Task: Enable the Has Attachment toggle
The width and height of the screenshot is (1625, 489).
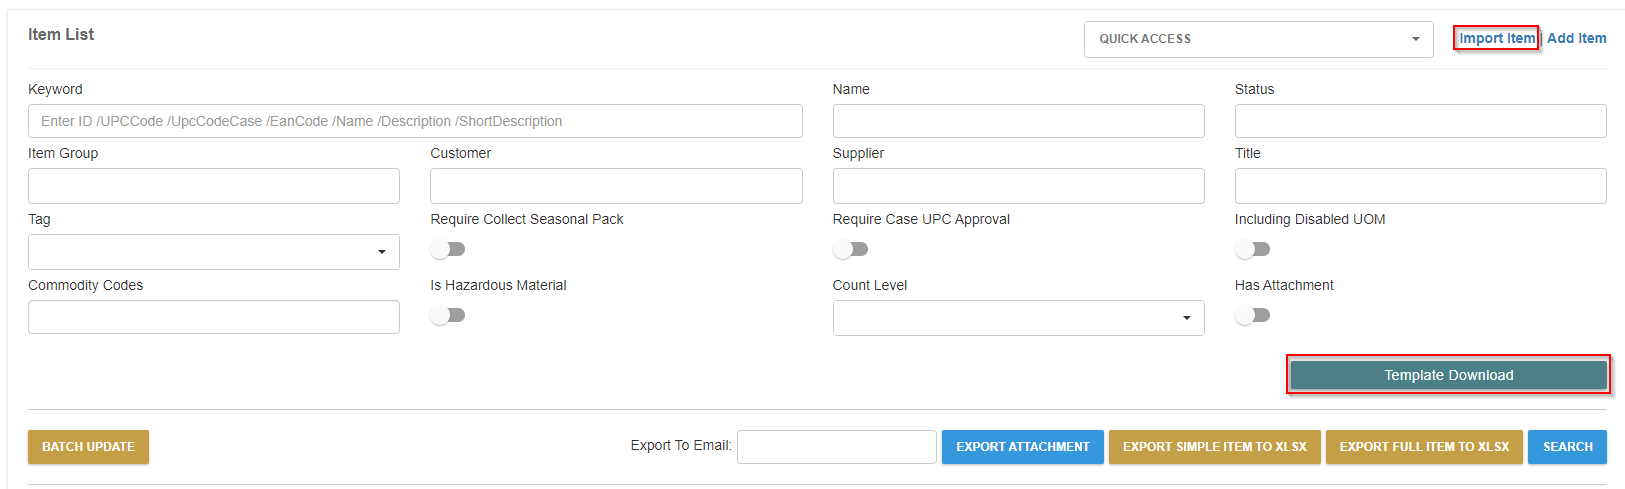Action: click(x=1252, y=315)
